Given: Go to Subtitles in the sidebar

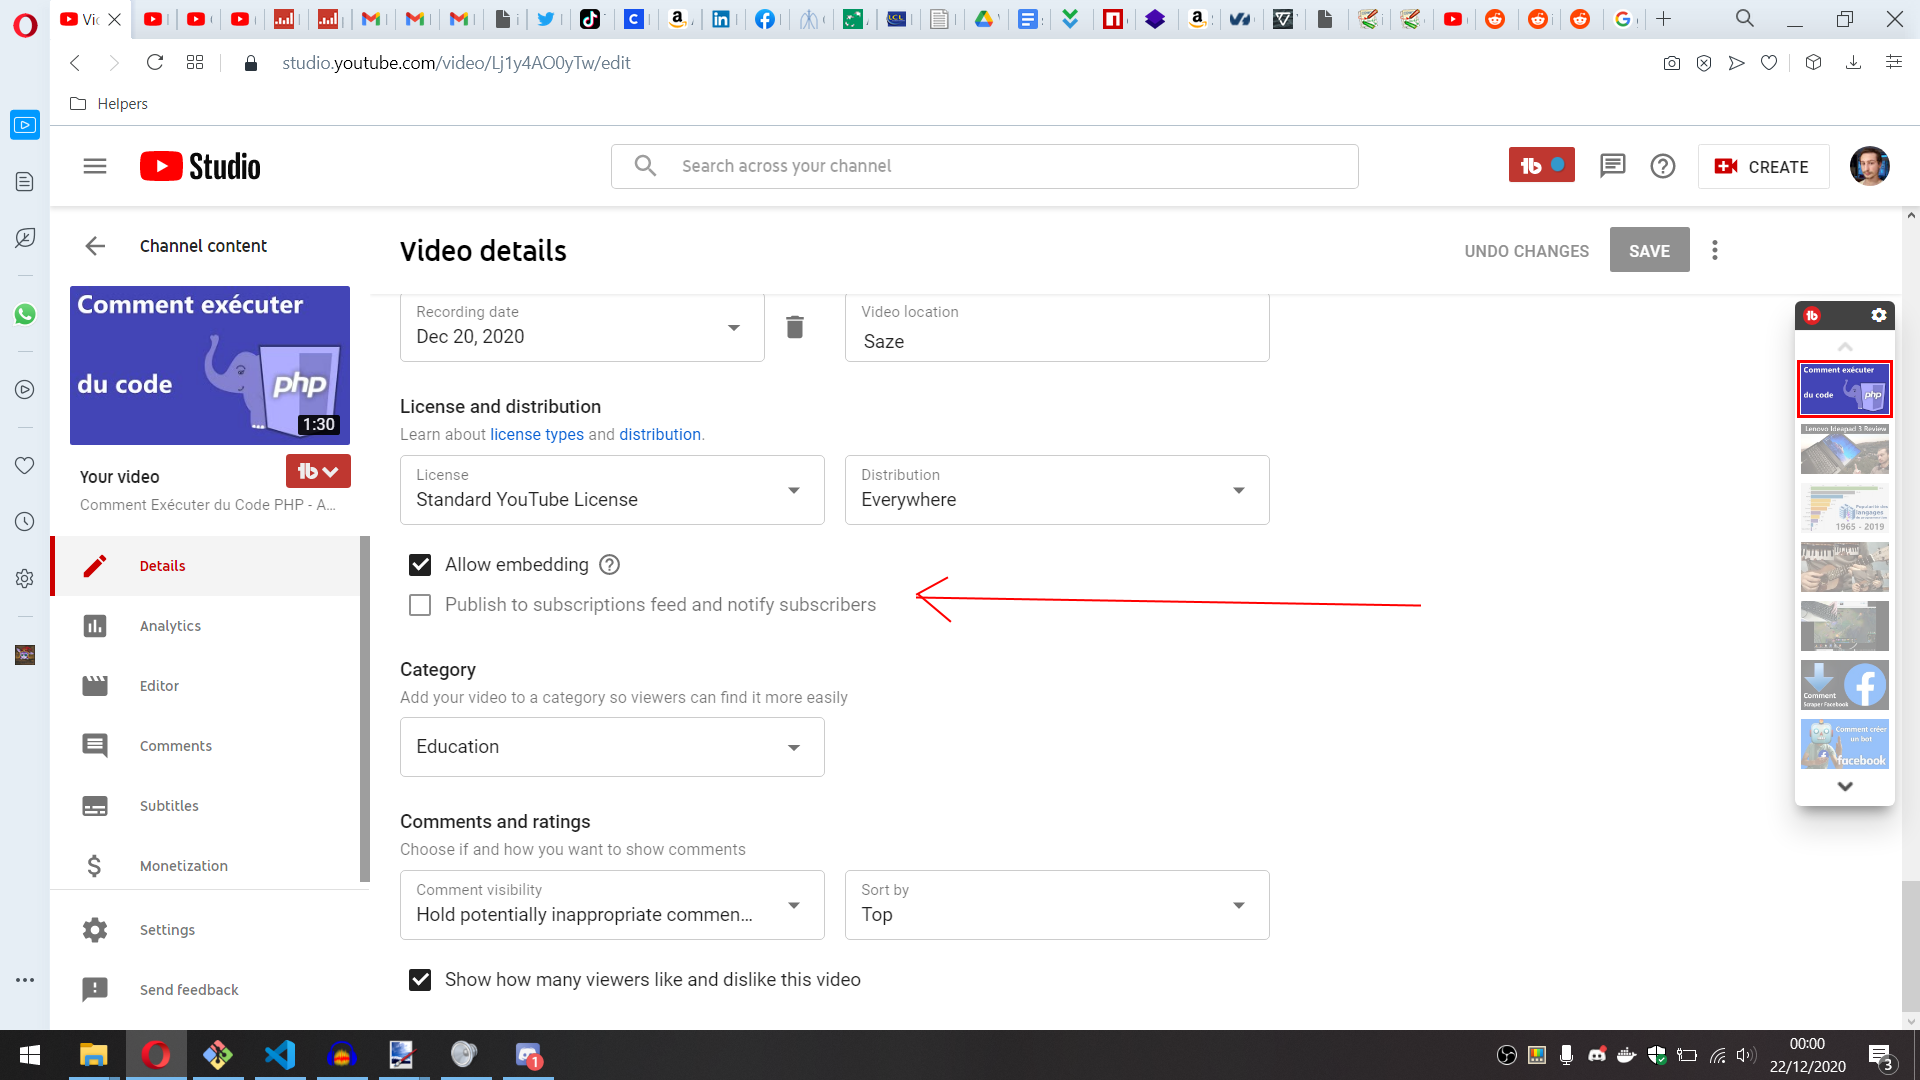Looking at the screenshot, I should pos(169,806).
